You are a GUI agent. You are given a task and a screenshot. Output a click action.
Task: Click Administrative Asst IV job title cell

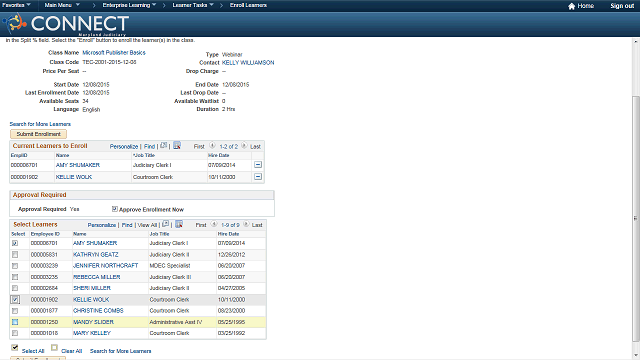[176, 322]
